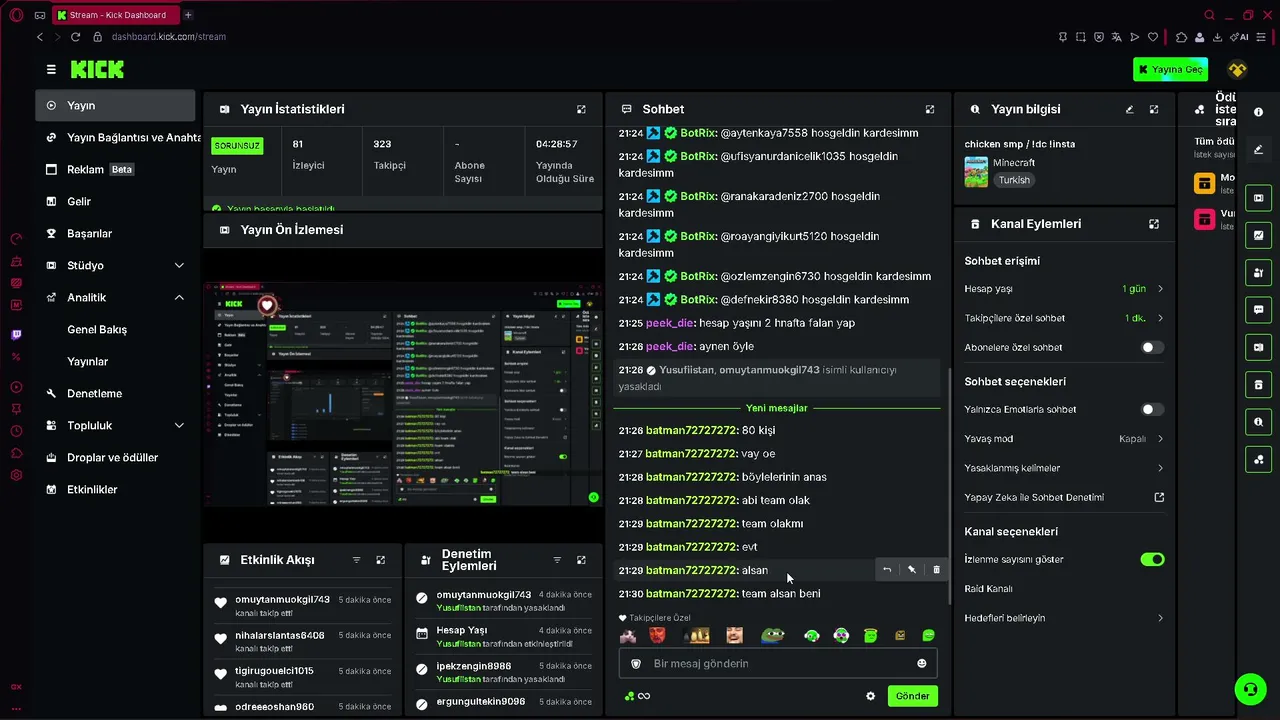Click the Turkish language tag
The image size is (1280, 720).
1013,180
